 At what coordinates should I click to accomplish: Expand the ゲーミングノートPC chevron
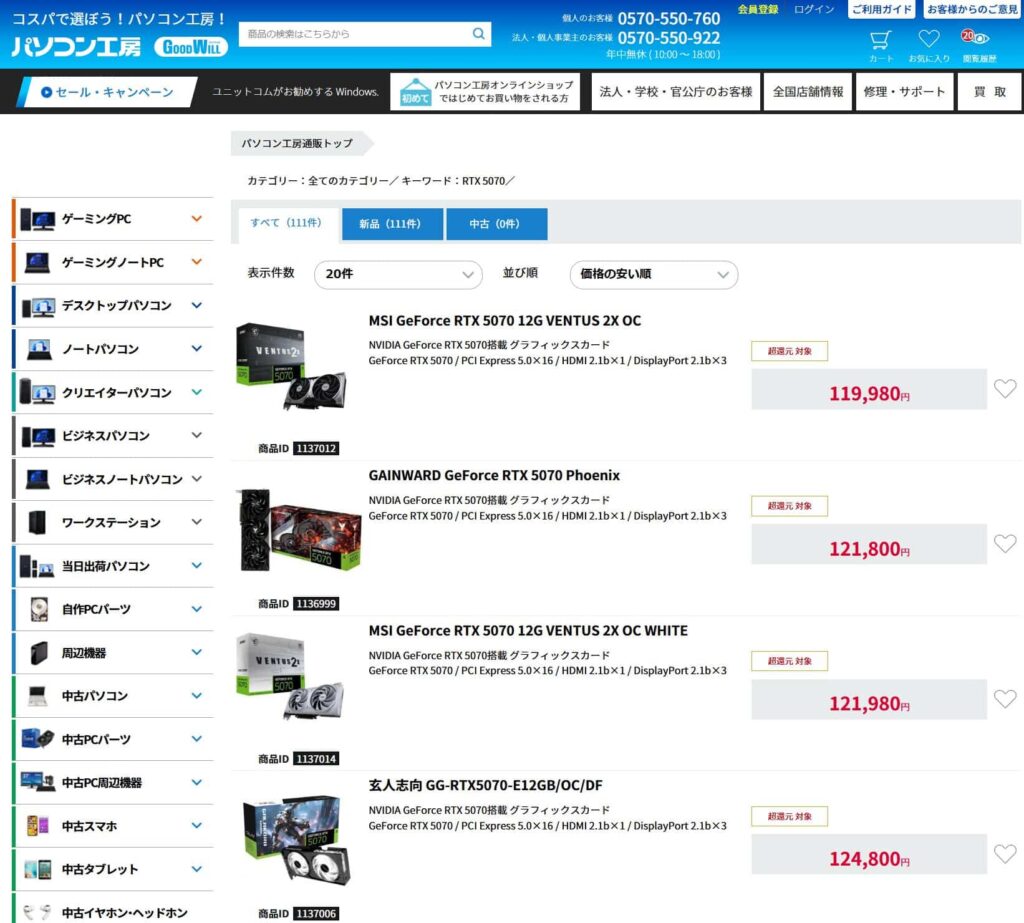(x=197, y=262)
